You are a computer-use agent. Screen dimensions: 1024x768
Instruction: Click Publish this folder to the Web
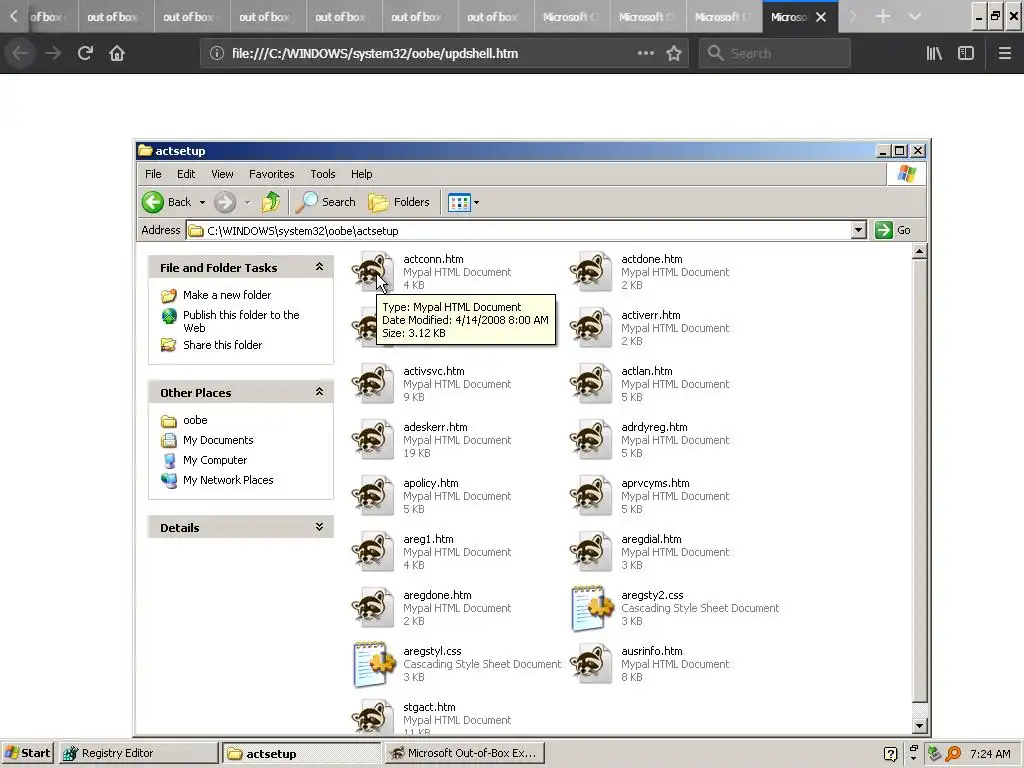(241, 321)
